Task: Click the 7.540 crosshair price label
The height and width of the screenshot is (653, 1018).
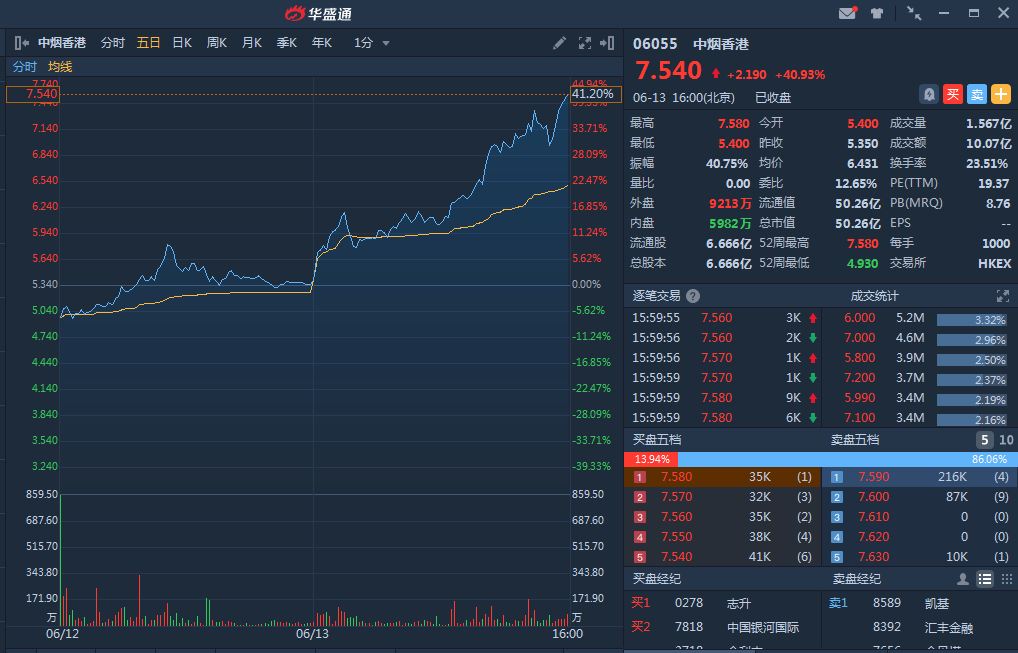Action: [32, 94]
